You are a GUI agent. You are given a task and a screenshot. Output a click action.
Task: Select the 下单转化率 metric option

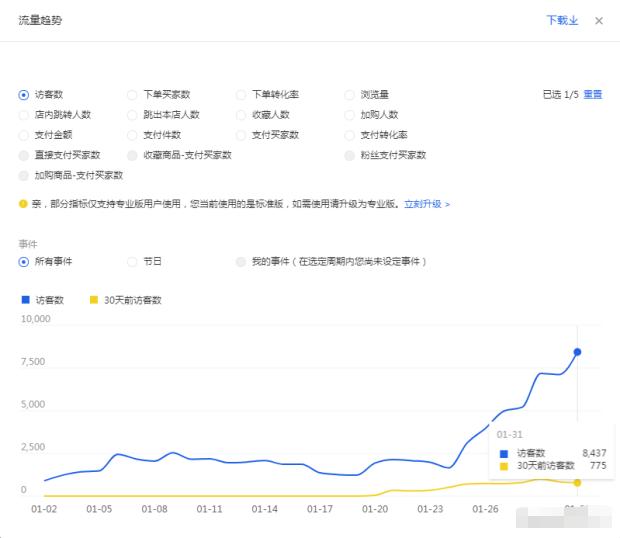point(241,95)
